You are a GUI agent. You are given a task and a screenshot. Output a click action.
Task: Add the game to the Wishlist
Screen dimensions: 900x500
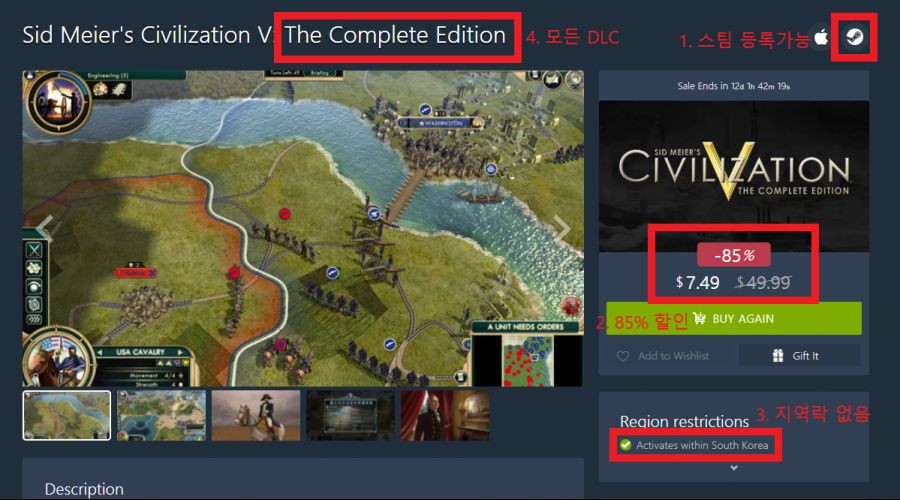[664, 356]
